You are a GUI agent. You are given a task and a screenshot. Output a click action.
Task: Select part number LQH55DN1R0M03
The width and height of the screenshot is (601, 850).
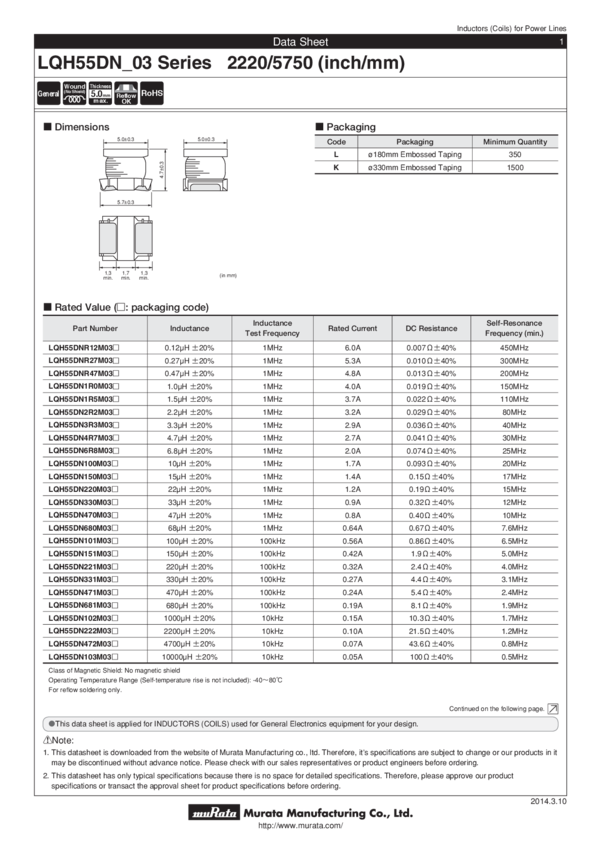(x=83, y=387)
